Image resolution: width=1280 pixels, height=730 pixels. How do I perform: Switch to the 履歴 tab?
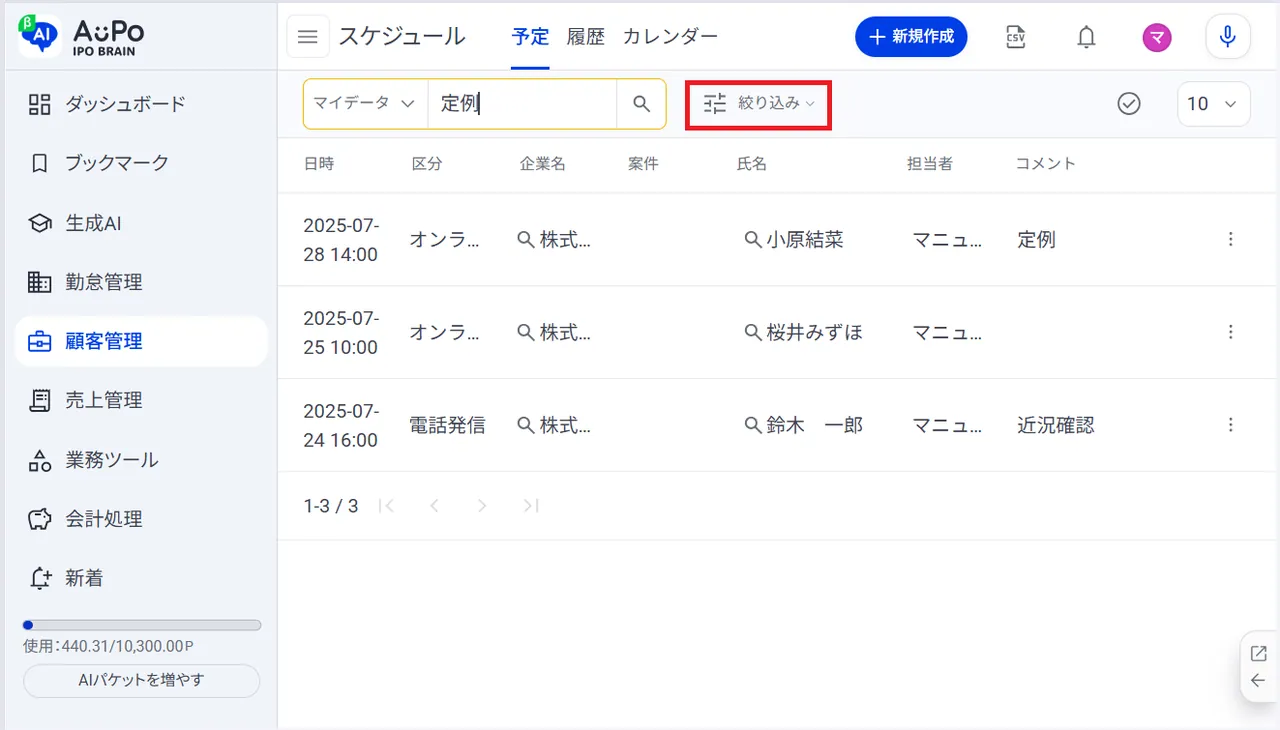coord(586,37)
